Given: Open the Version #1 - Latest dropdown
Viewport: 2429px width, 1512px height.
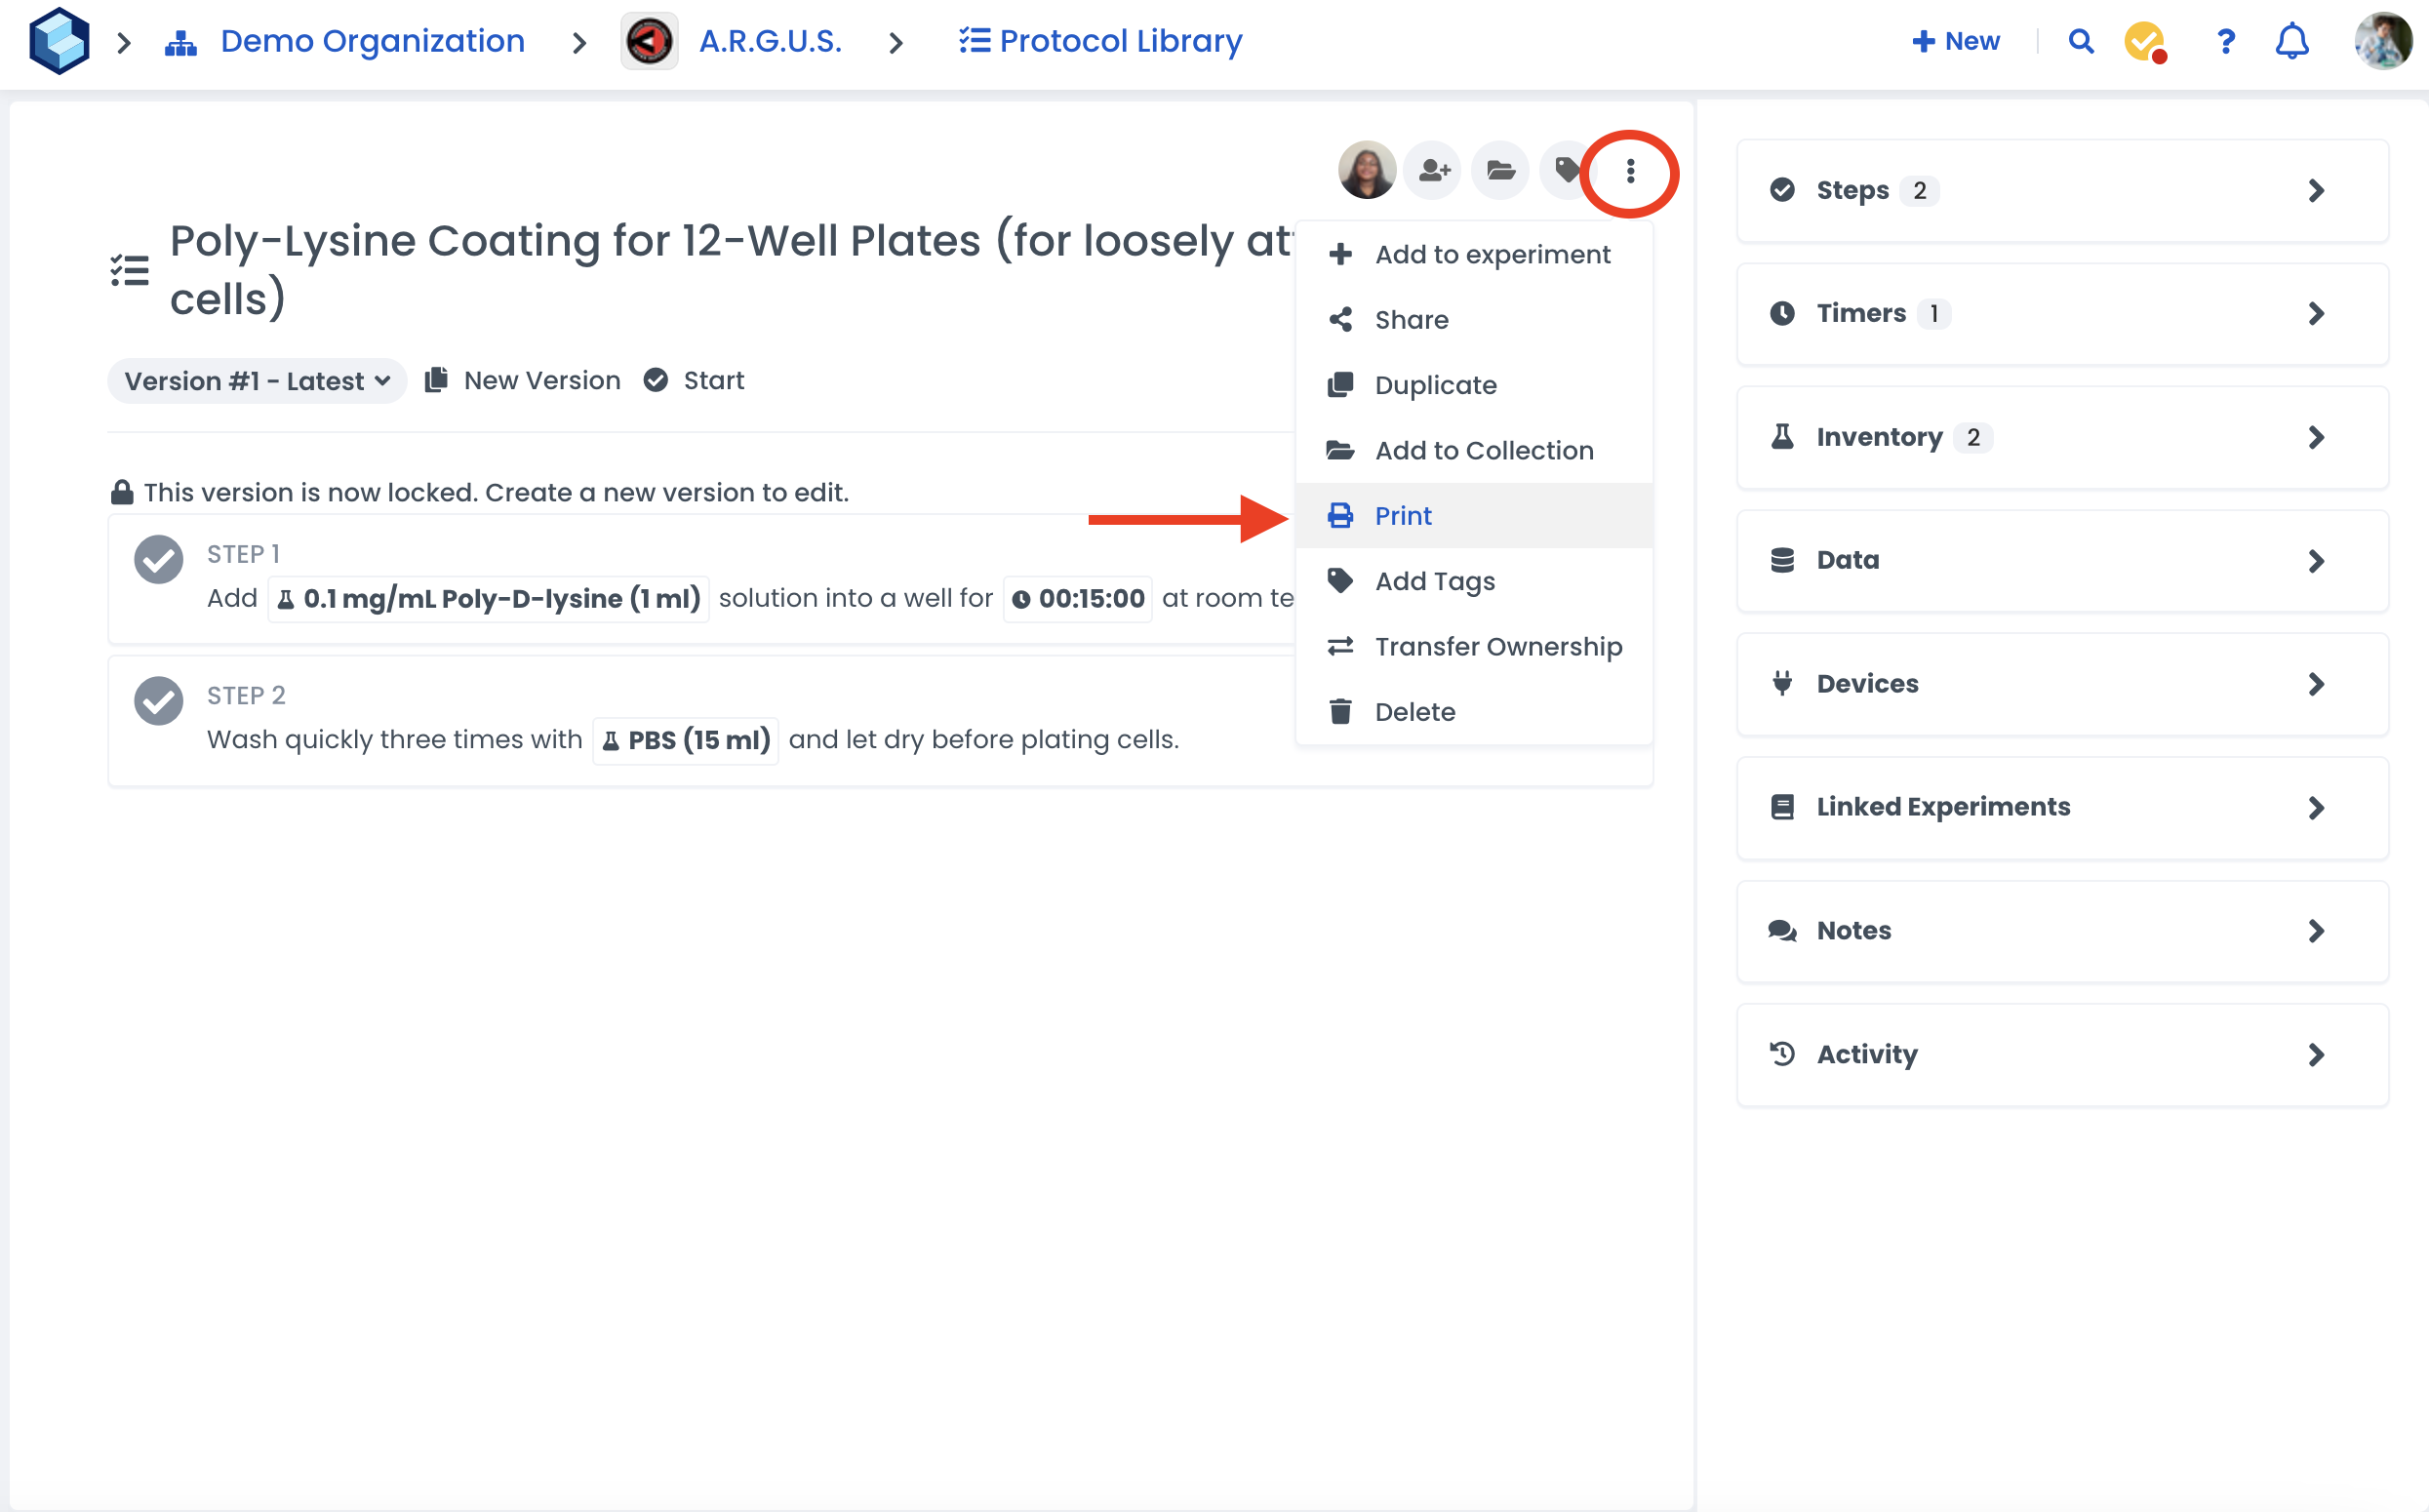Looking at the screenshot, I should [x=257, y=381].
